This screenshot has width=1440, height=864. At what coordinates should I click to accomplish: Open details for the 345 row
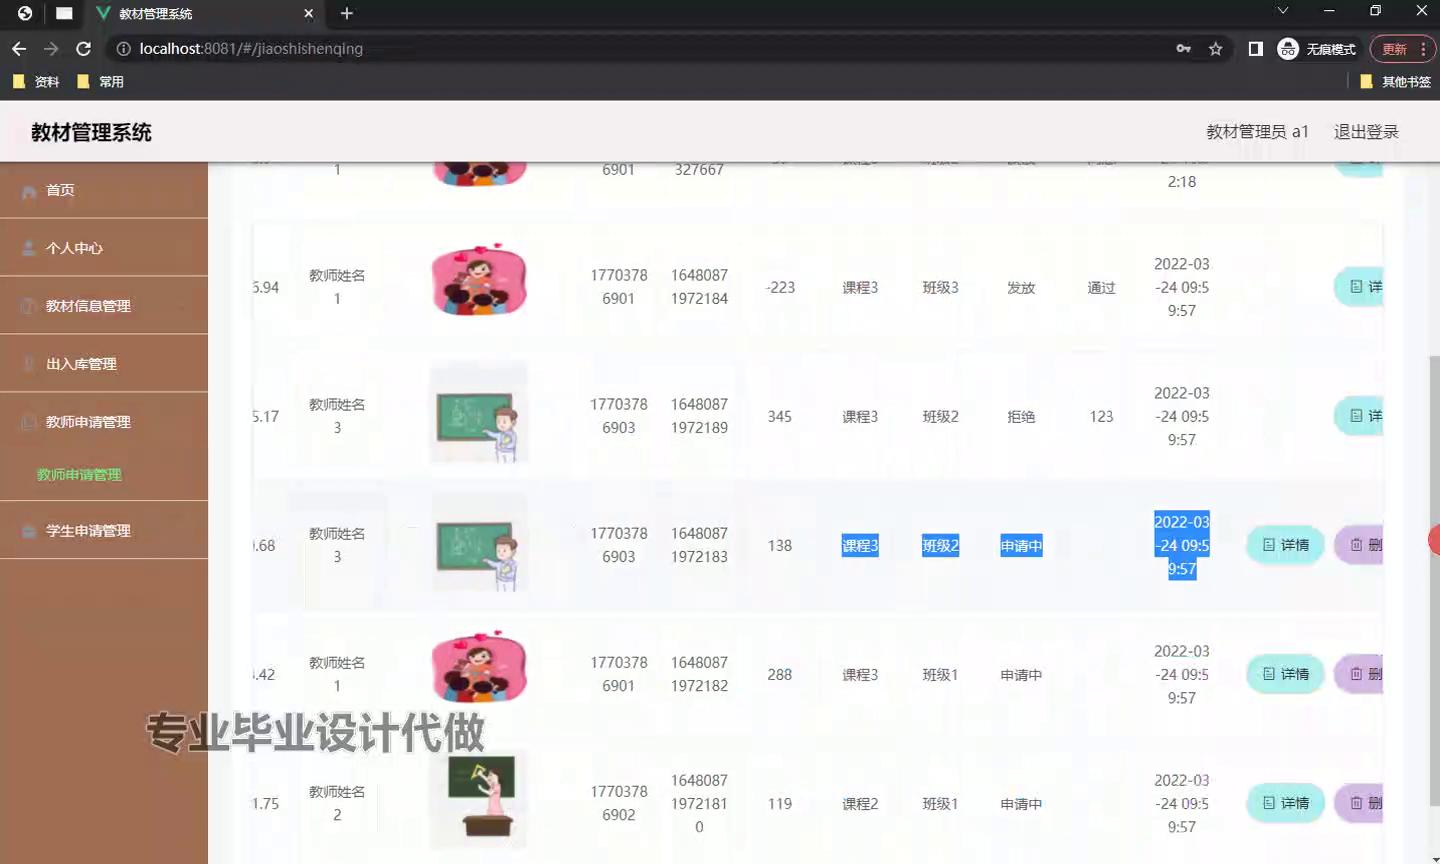pos(1359,416)
